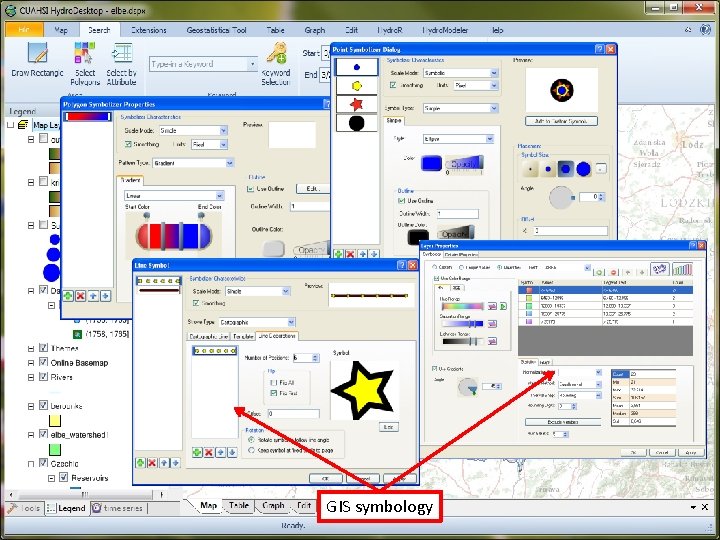Open Line Decorations tab in Line Symbolizer
720x540 pixels.
(x=277, y=336)
